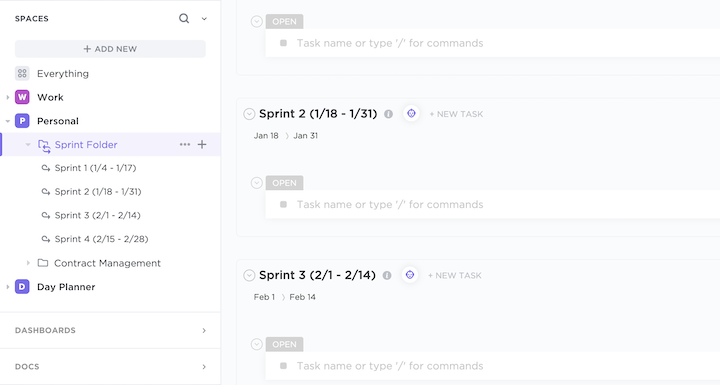Open the info icon next to Sprint 2

pyautogui.click(x=388, y=114)
